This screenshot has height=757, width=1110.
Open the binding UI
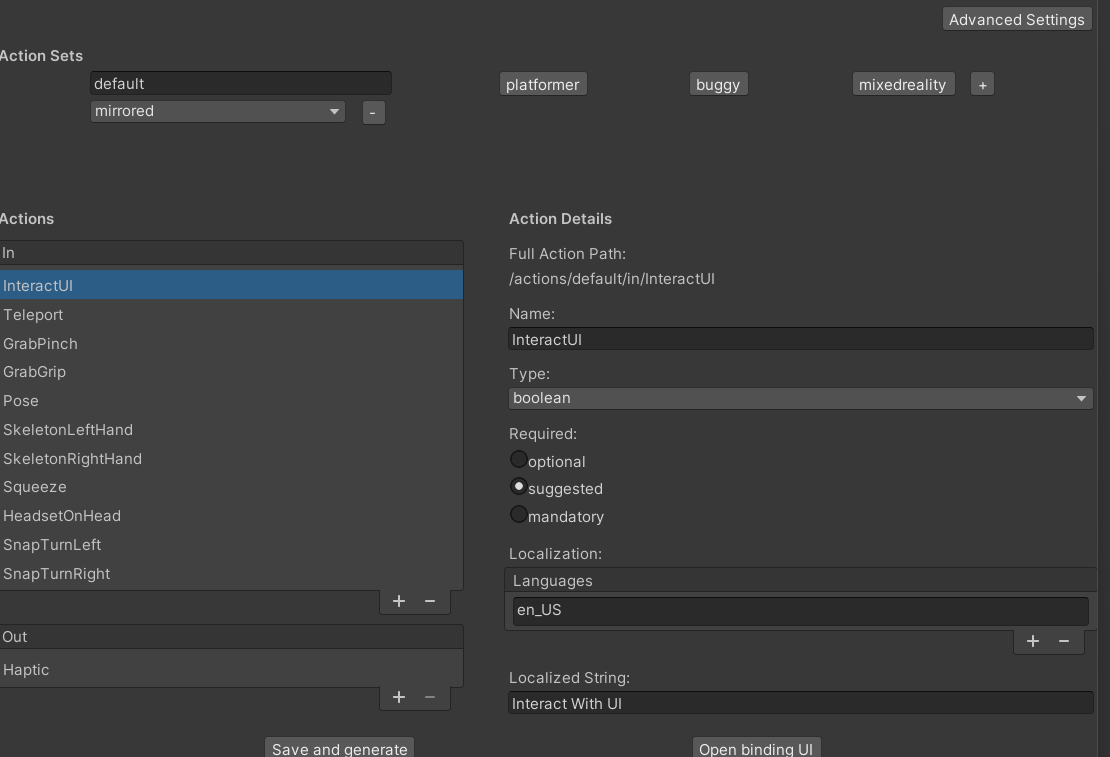(x=756, y=748)
